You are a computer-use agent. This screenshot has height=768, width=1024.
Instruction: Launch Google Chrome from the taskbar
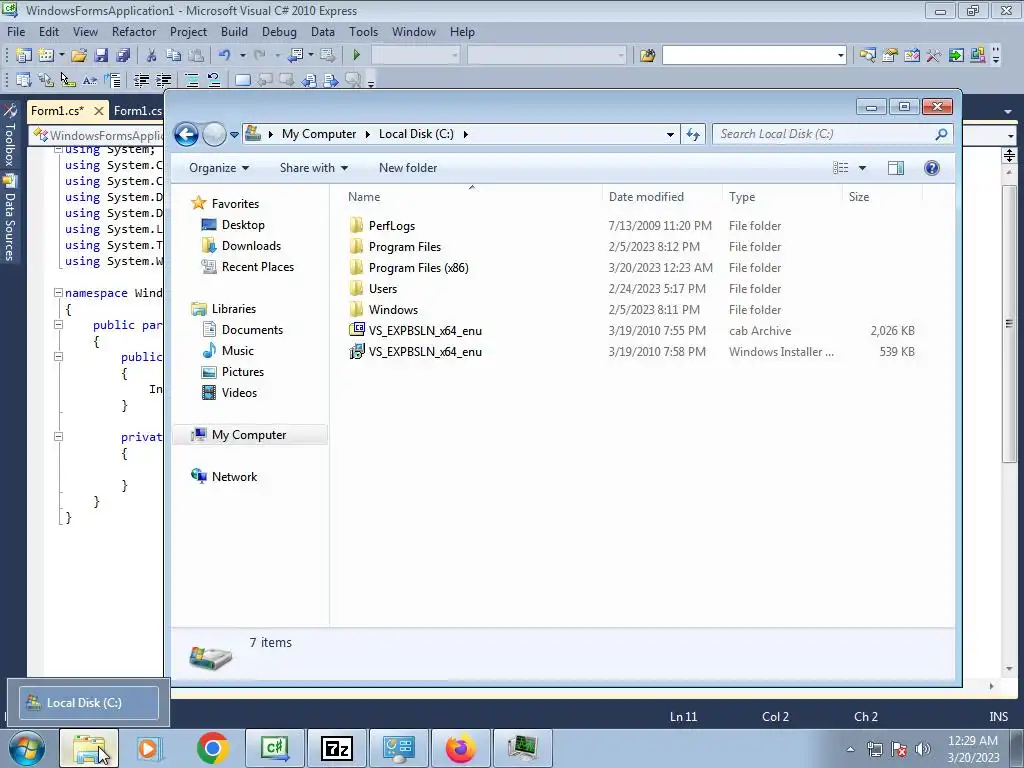pos(212,748)
